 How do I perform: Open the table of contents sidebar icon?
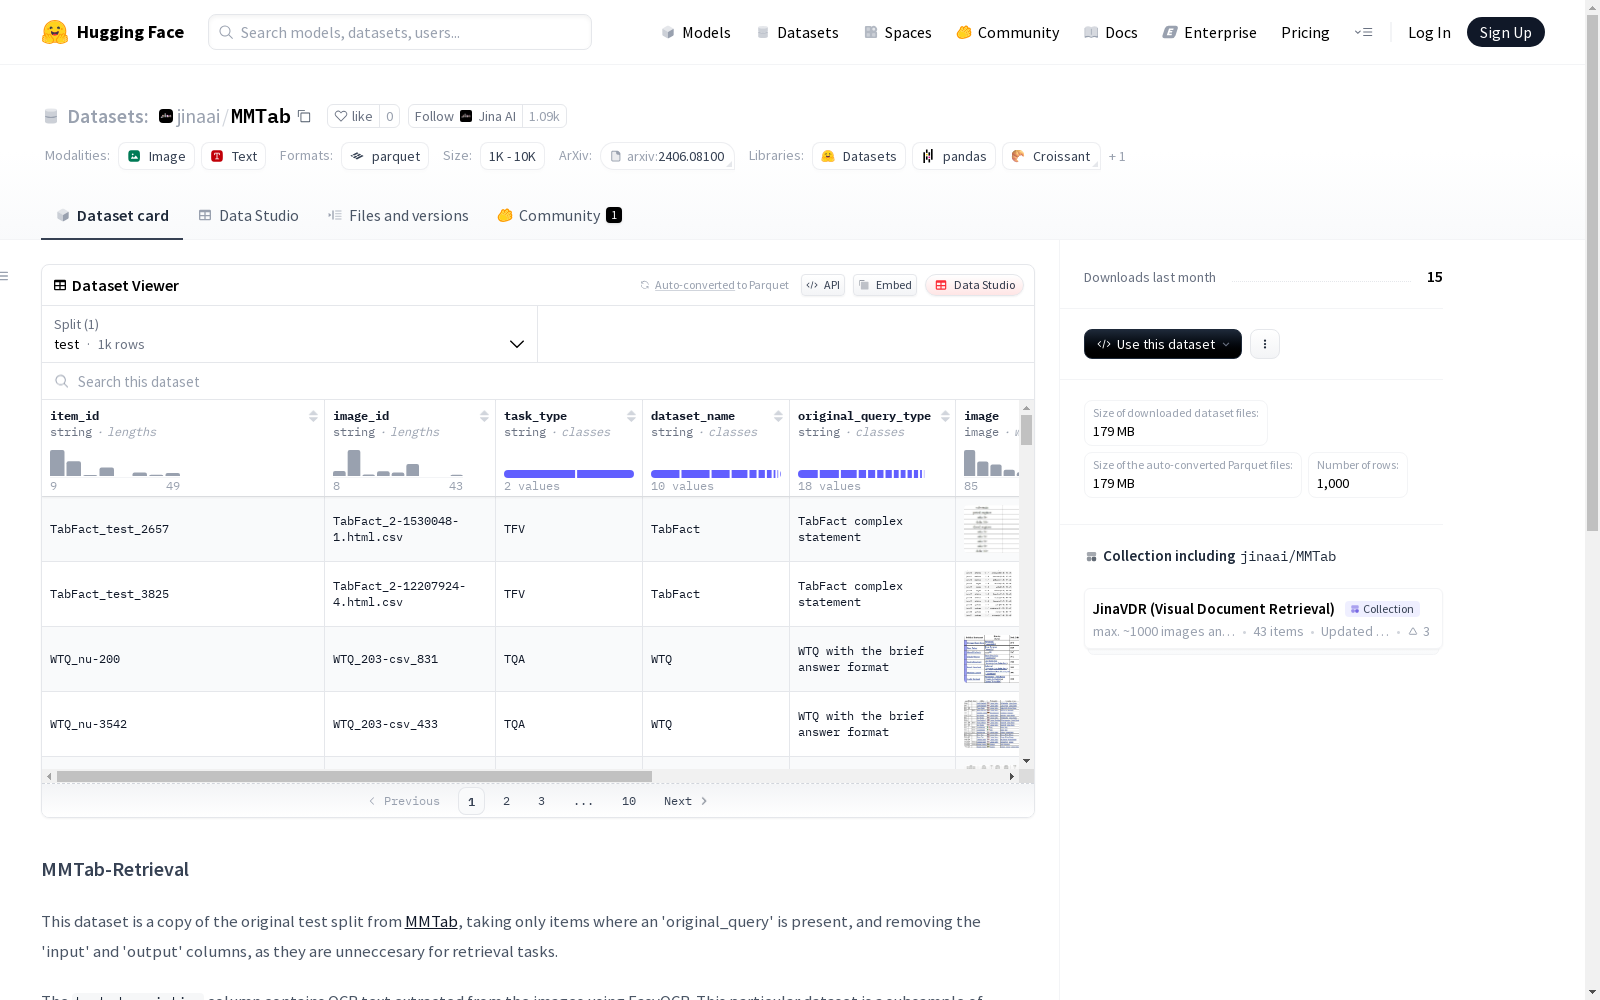[5, 276]
